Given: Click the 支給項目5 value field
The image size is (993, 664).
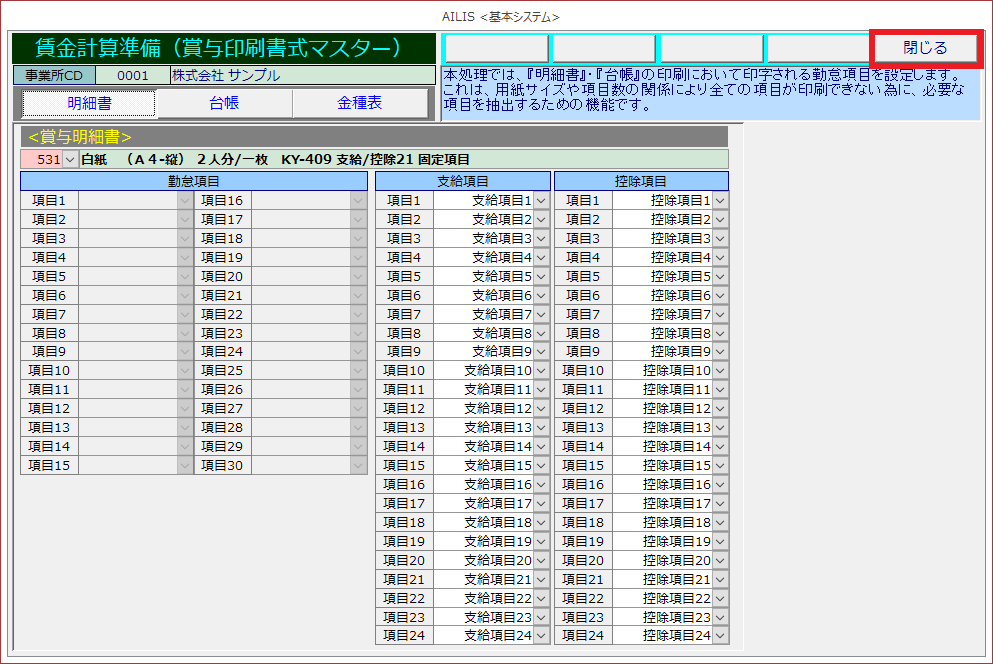Looking at the screenshot, I should point(484,276).
